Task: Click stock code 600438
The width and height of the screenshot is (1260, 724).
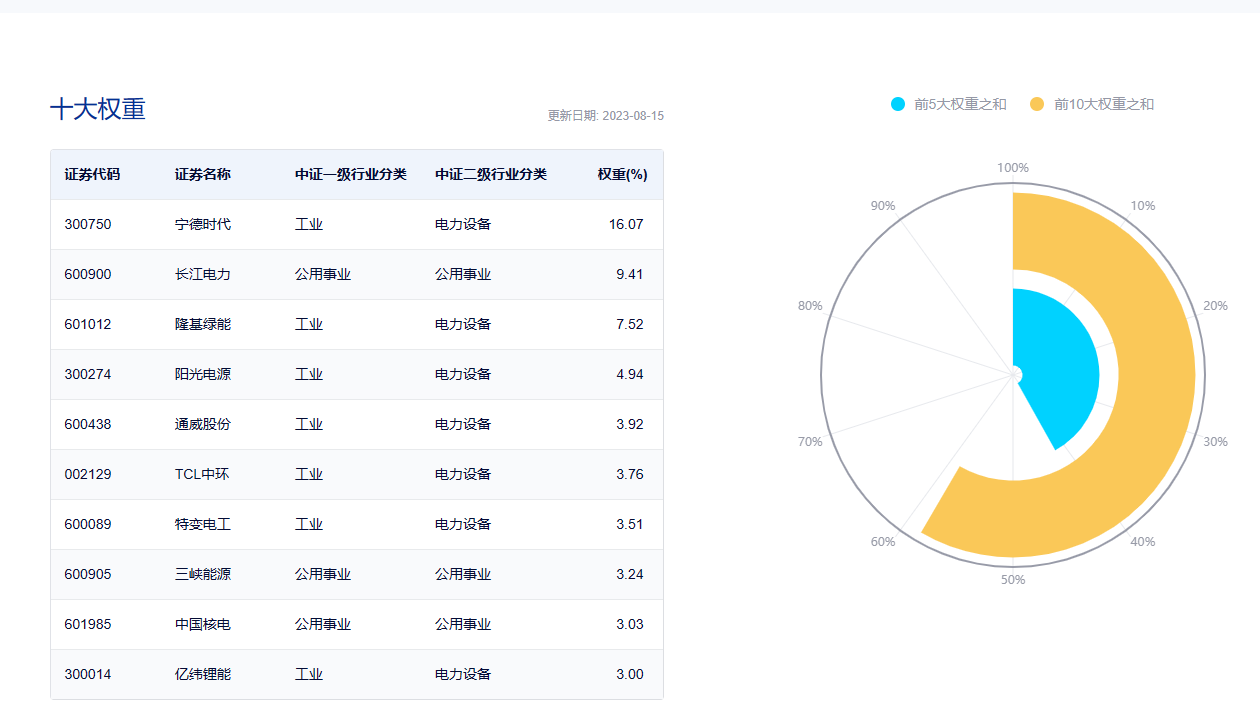Action: click(x=88, y=424)
